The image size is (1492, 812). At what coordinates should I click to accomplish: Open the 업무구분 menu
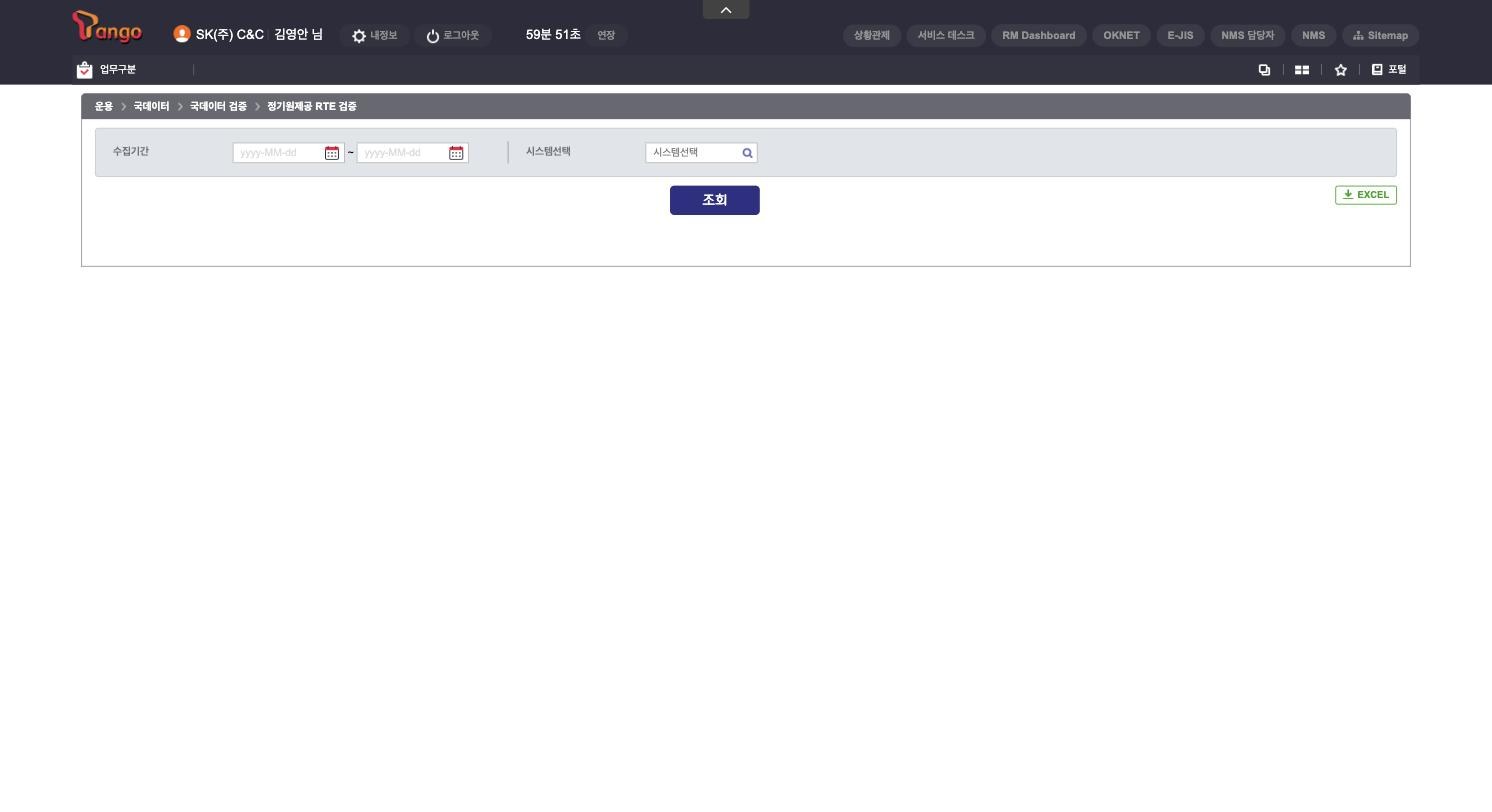click(107, 70)
